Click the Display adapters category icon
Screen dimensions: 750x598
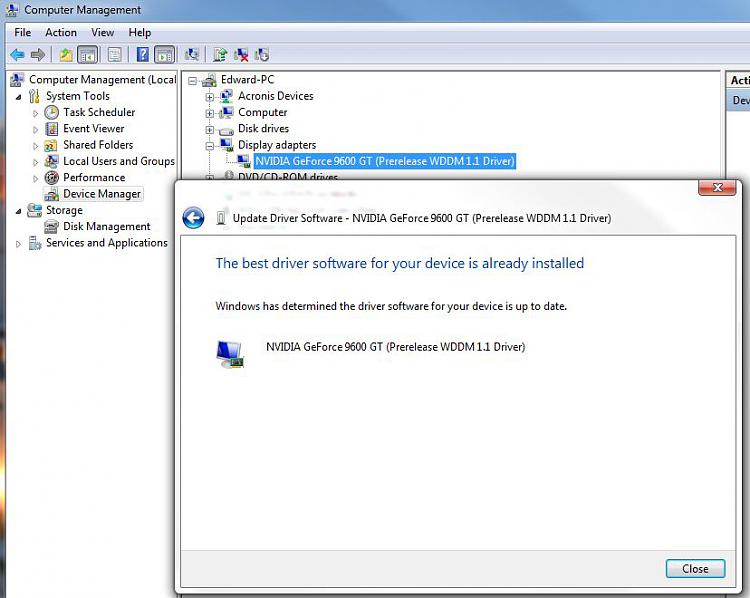tap(226, 144)
